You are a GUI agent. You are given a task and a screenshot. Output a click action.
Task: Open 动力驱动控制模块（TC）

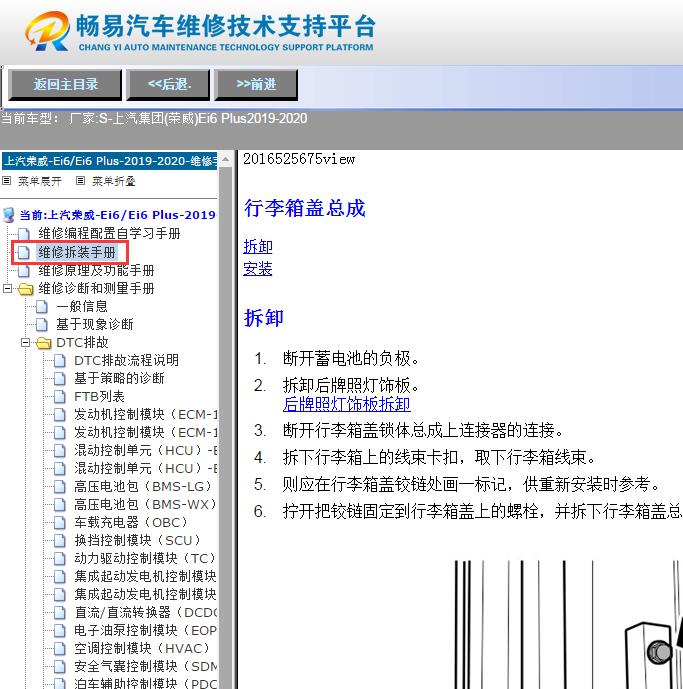(145, 558)
